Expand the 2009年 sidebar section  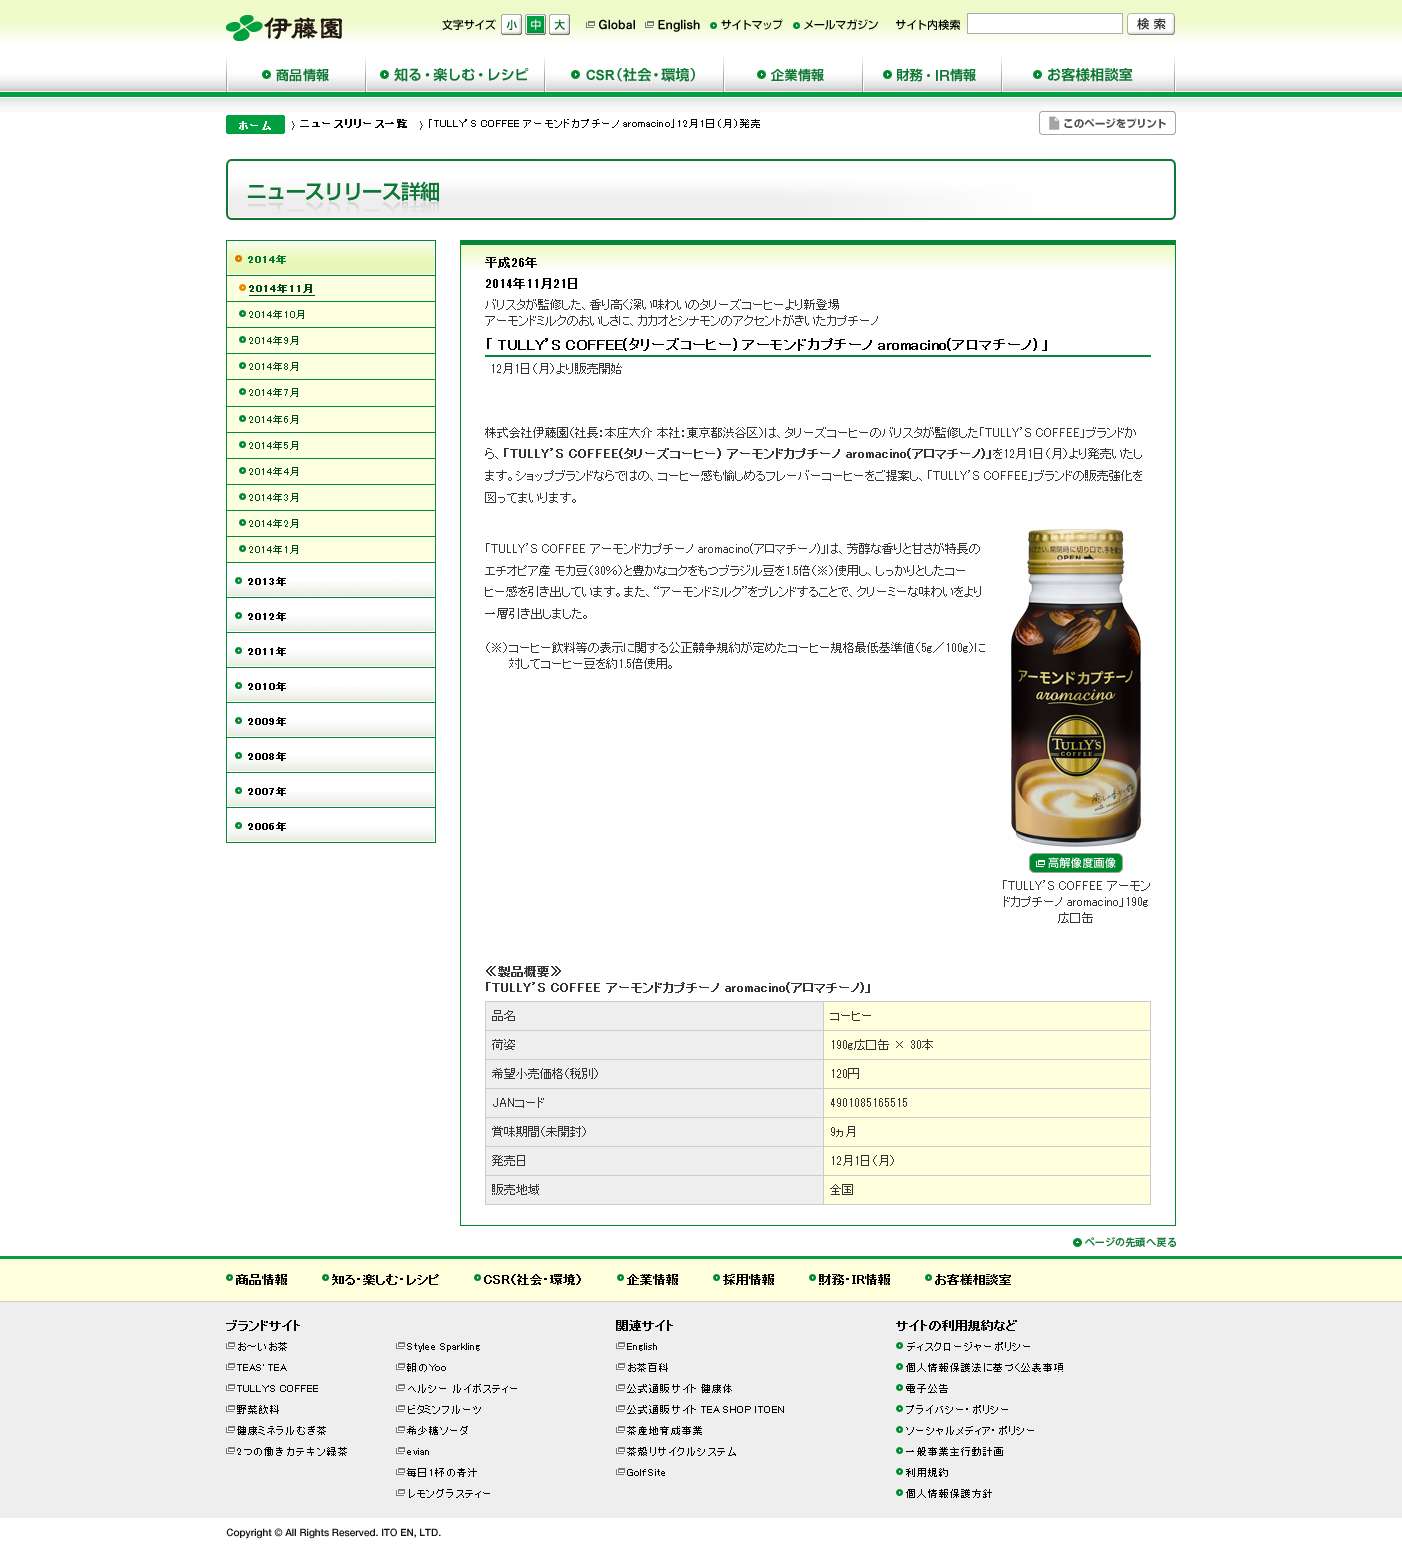tap(331, 720)
